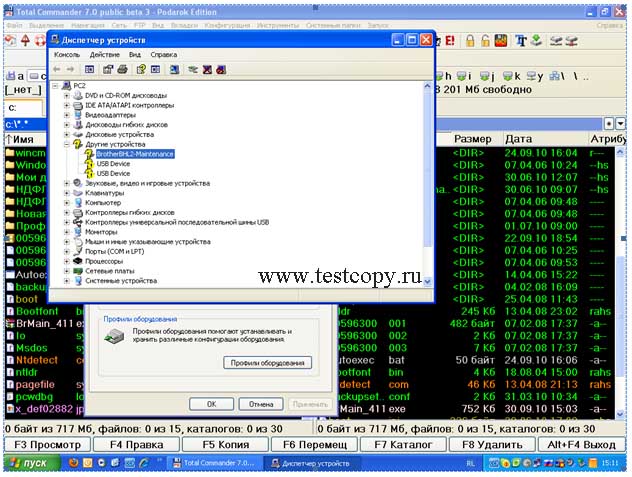This screenshot has width=632, height=477.
Task: Click Имя column header in left panel
Action: pyautogui.click(x=23, y=140)
